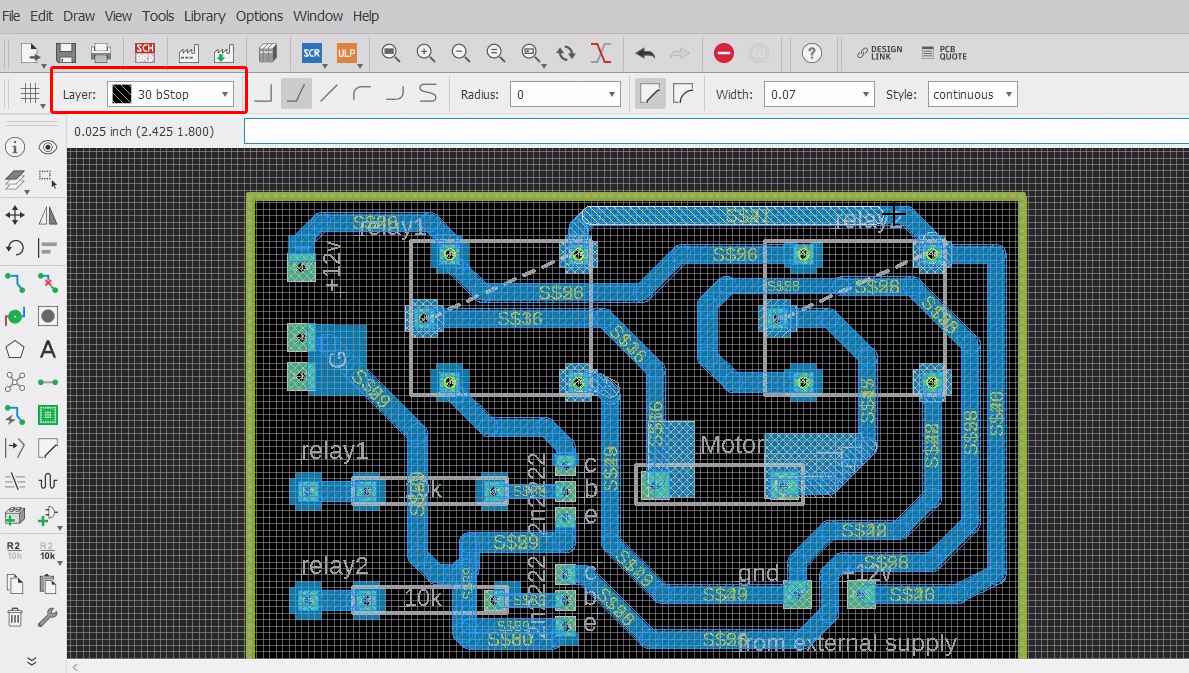Select the Ripup tool with red X
Image resolution: width=1189 pixels, height=673 pixels.
point(48,283)
